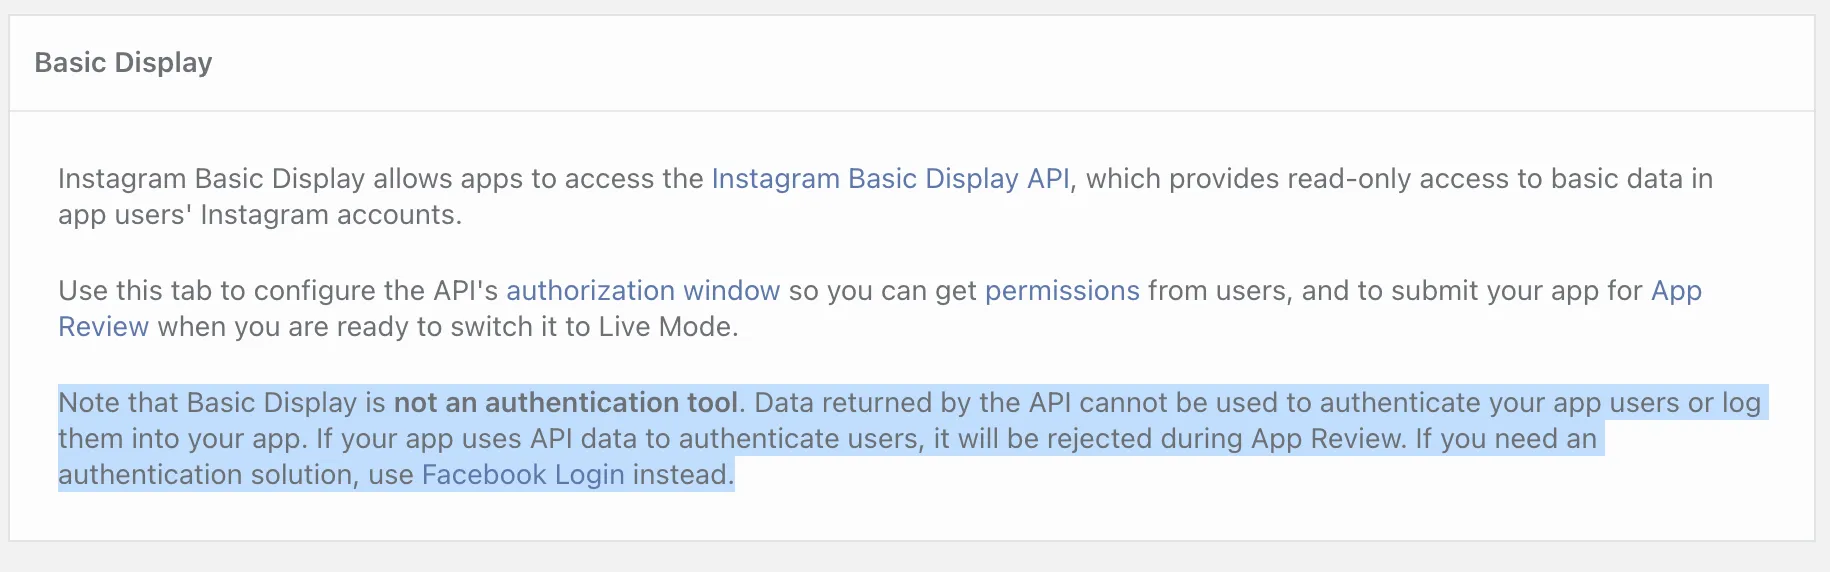Click the word 'instead.' after Facebook Login
The height and width of the screenshot is (572, 1830).
click(684, 475)
